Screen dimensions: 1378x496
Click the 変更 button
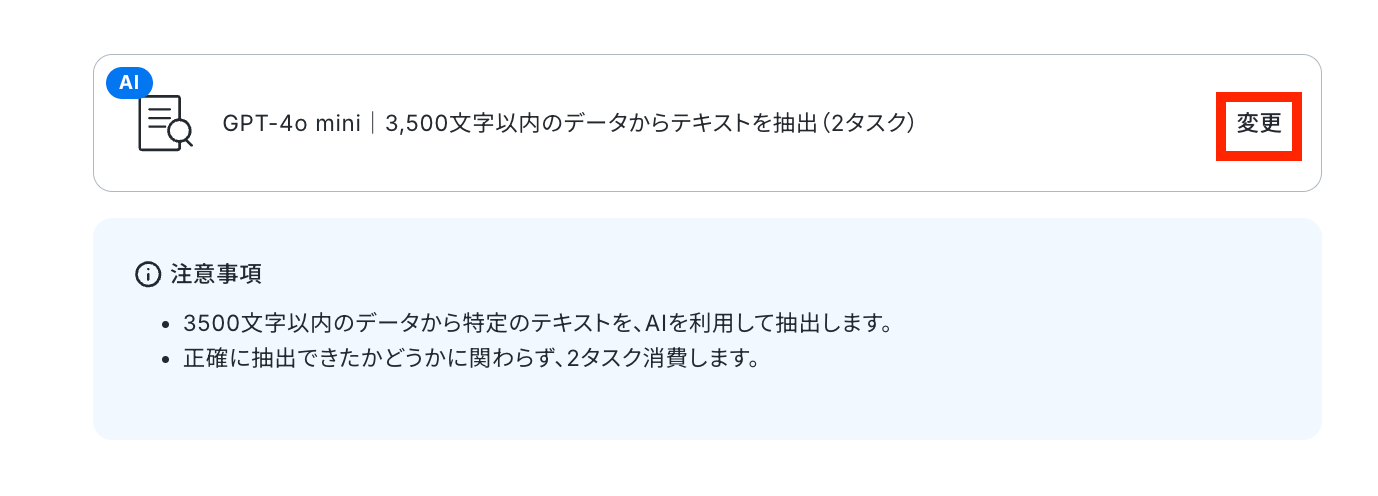pyautogui.click(x=1258, y=125)
